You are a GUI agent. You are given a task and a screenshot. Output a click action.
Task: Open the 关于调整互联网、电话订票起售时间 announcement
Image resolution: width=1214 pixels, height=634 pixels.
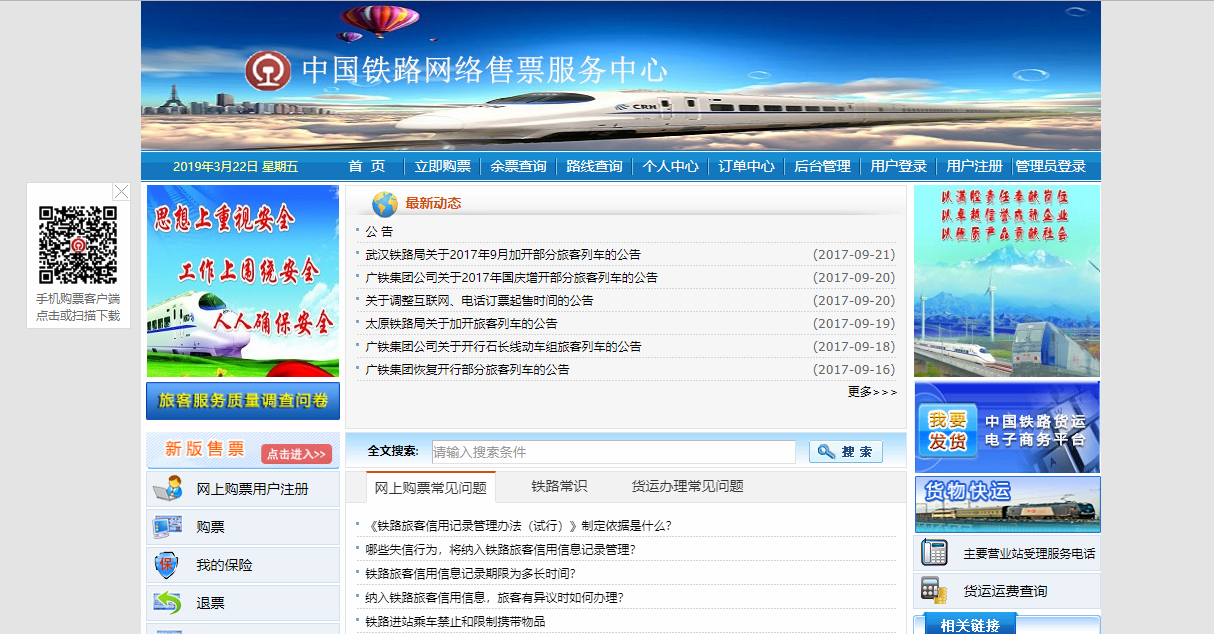[479, 301]
